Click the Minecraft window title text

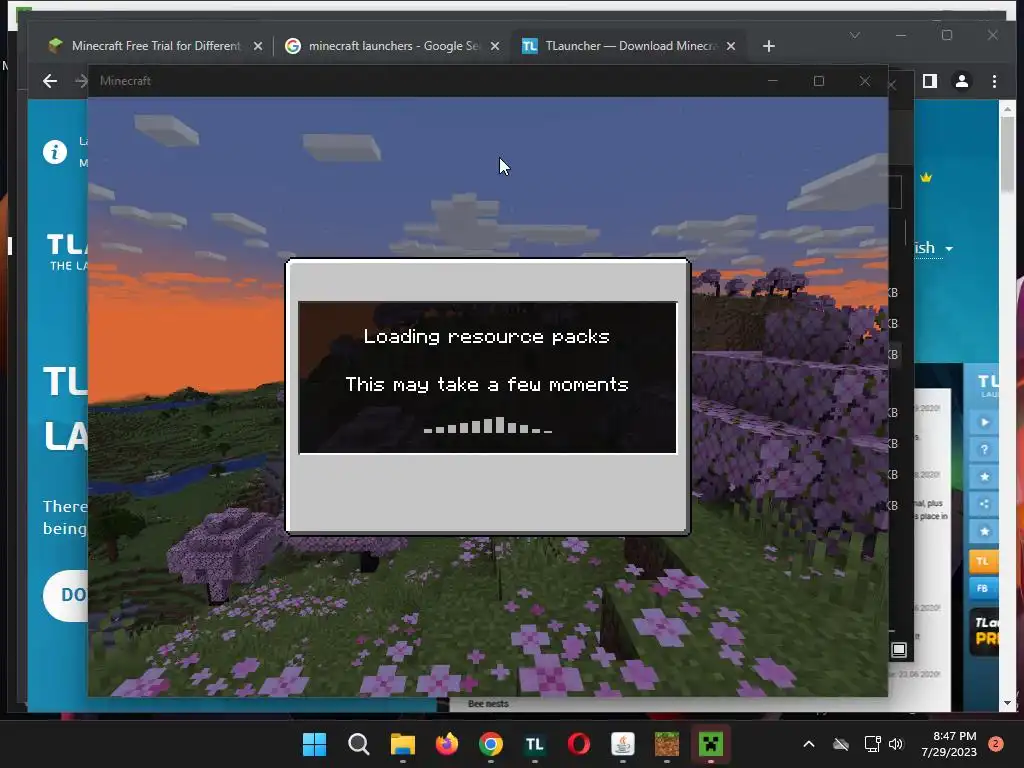125,81
